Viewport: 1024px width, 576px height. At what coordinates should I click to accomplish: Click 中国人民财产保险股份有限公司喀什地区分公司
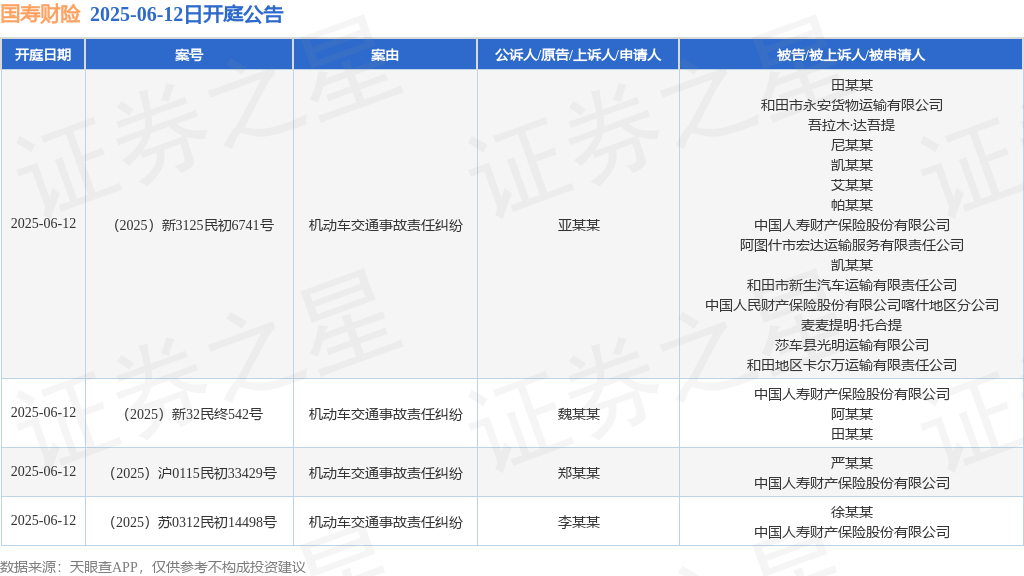(x=852, y=305)
